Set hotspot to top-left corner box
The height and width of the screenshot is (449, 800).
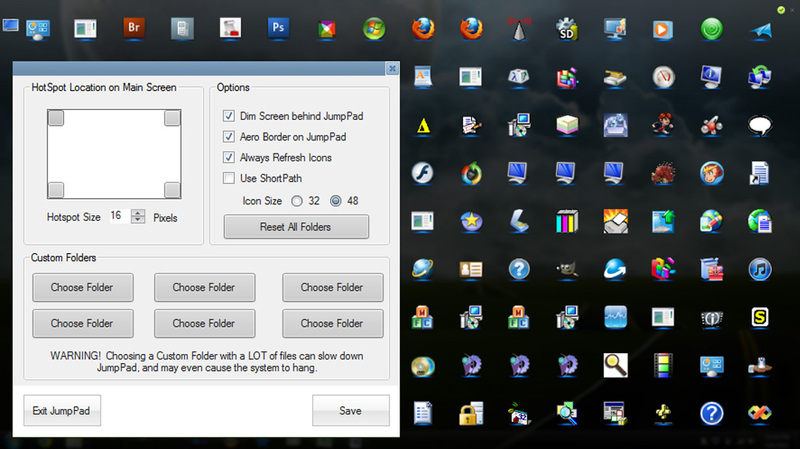[x=56, y=118]
